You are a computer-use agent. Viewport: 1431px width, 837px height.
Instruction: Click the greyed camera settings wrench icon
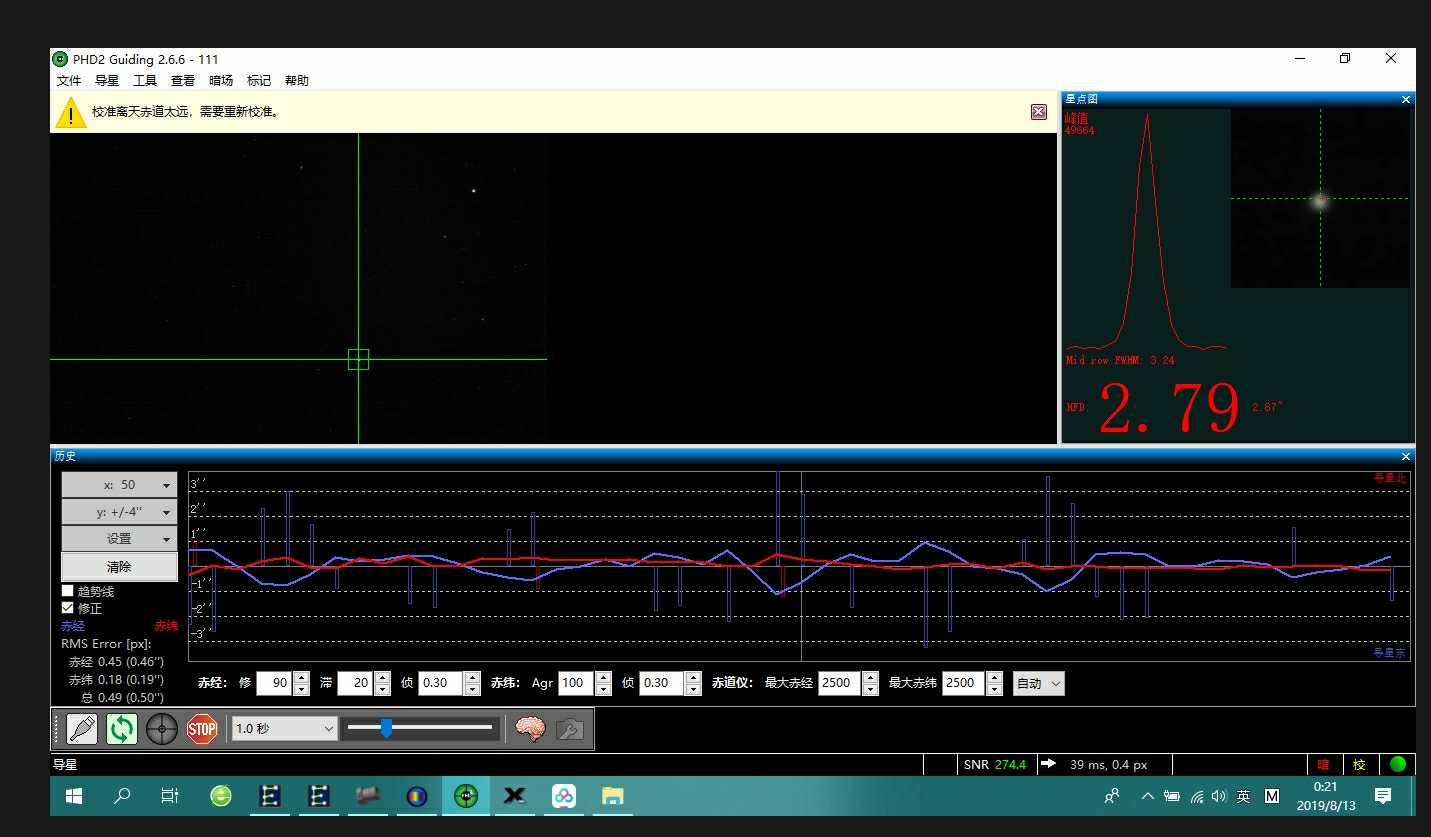(570, 729)
